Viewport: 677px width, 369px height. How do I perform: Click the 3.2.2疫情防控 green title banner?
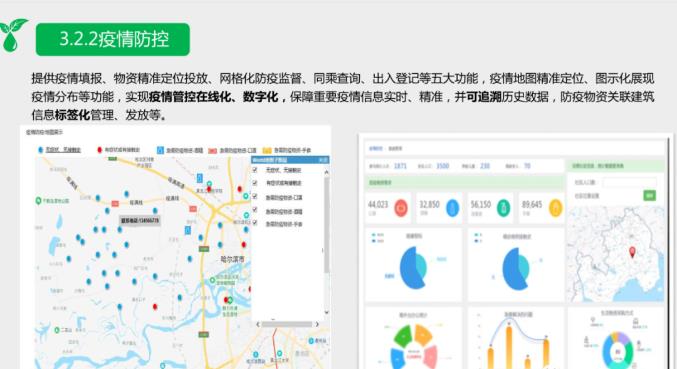point(113,39)
